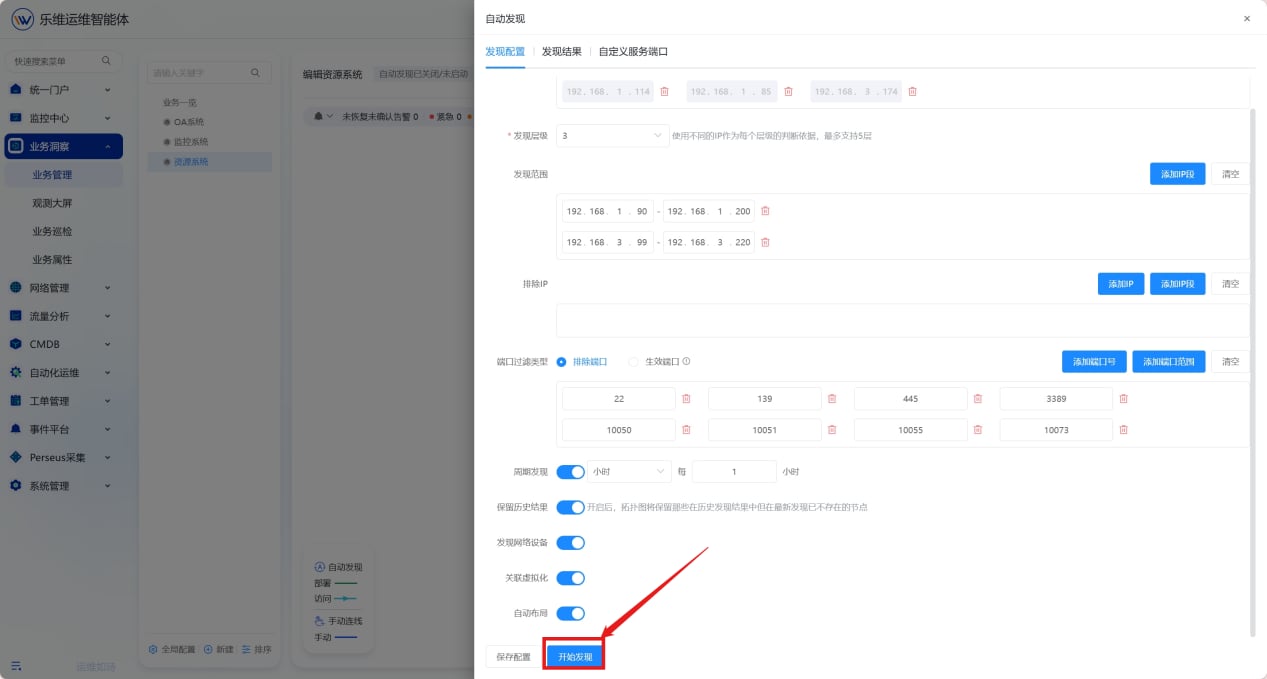Open the 发现层级 dropdown showing 3
This screenshot has width=1267, height=679.
(x=612, y=135)
